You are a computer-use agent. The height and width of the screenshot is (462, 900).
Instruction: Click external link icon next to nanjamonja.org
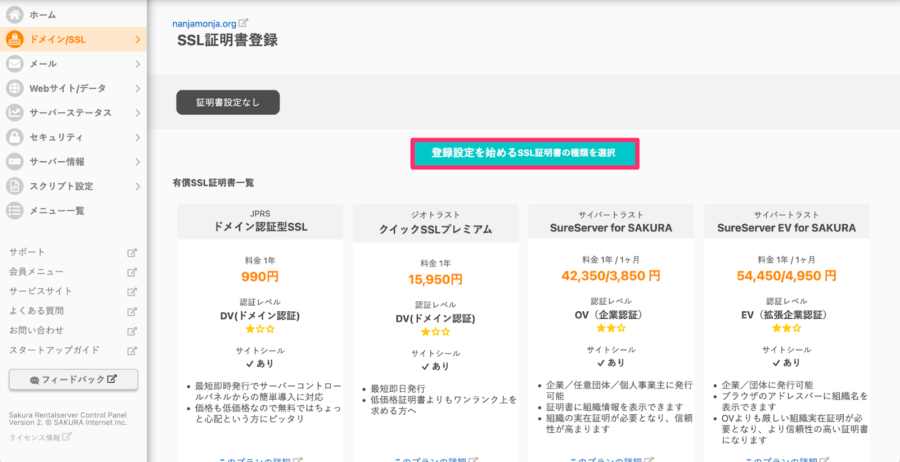[x=243, y=24]
